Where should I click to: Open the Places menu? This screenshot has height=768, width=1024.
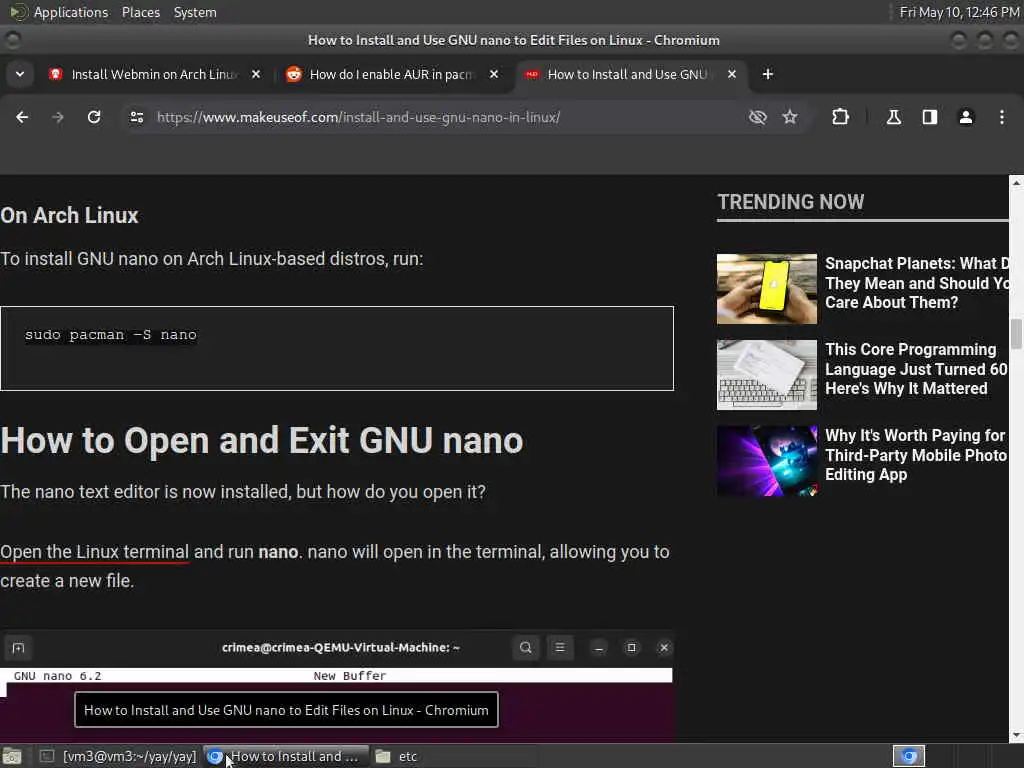coord(141,12)
